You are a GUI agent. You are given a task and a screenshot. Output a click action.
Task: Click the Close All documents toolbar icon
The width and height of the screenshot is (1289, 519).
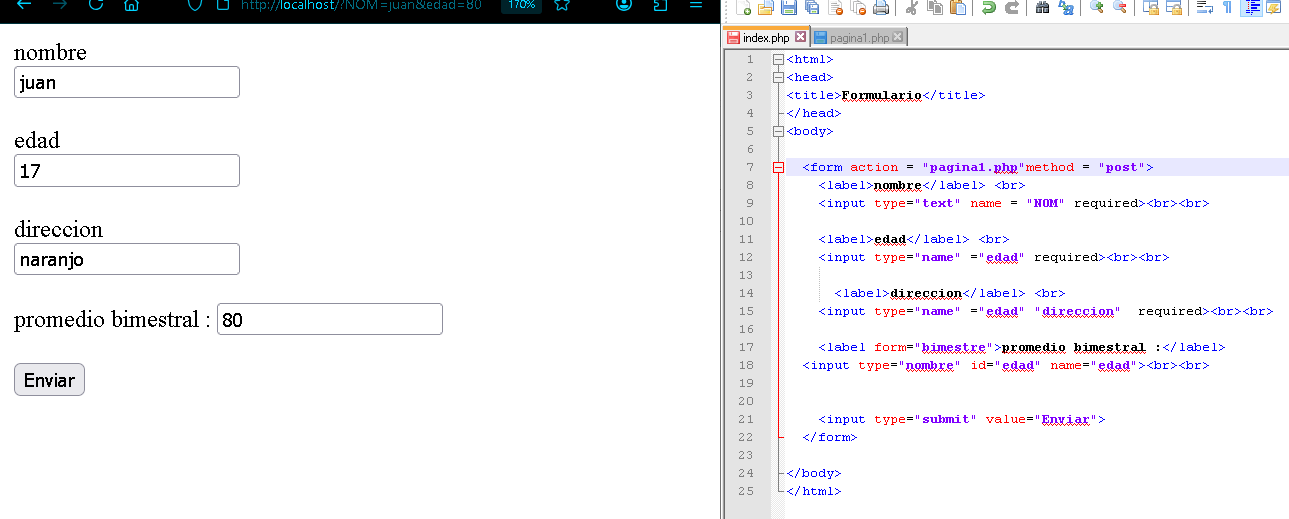pos(858,8)
